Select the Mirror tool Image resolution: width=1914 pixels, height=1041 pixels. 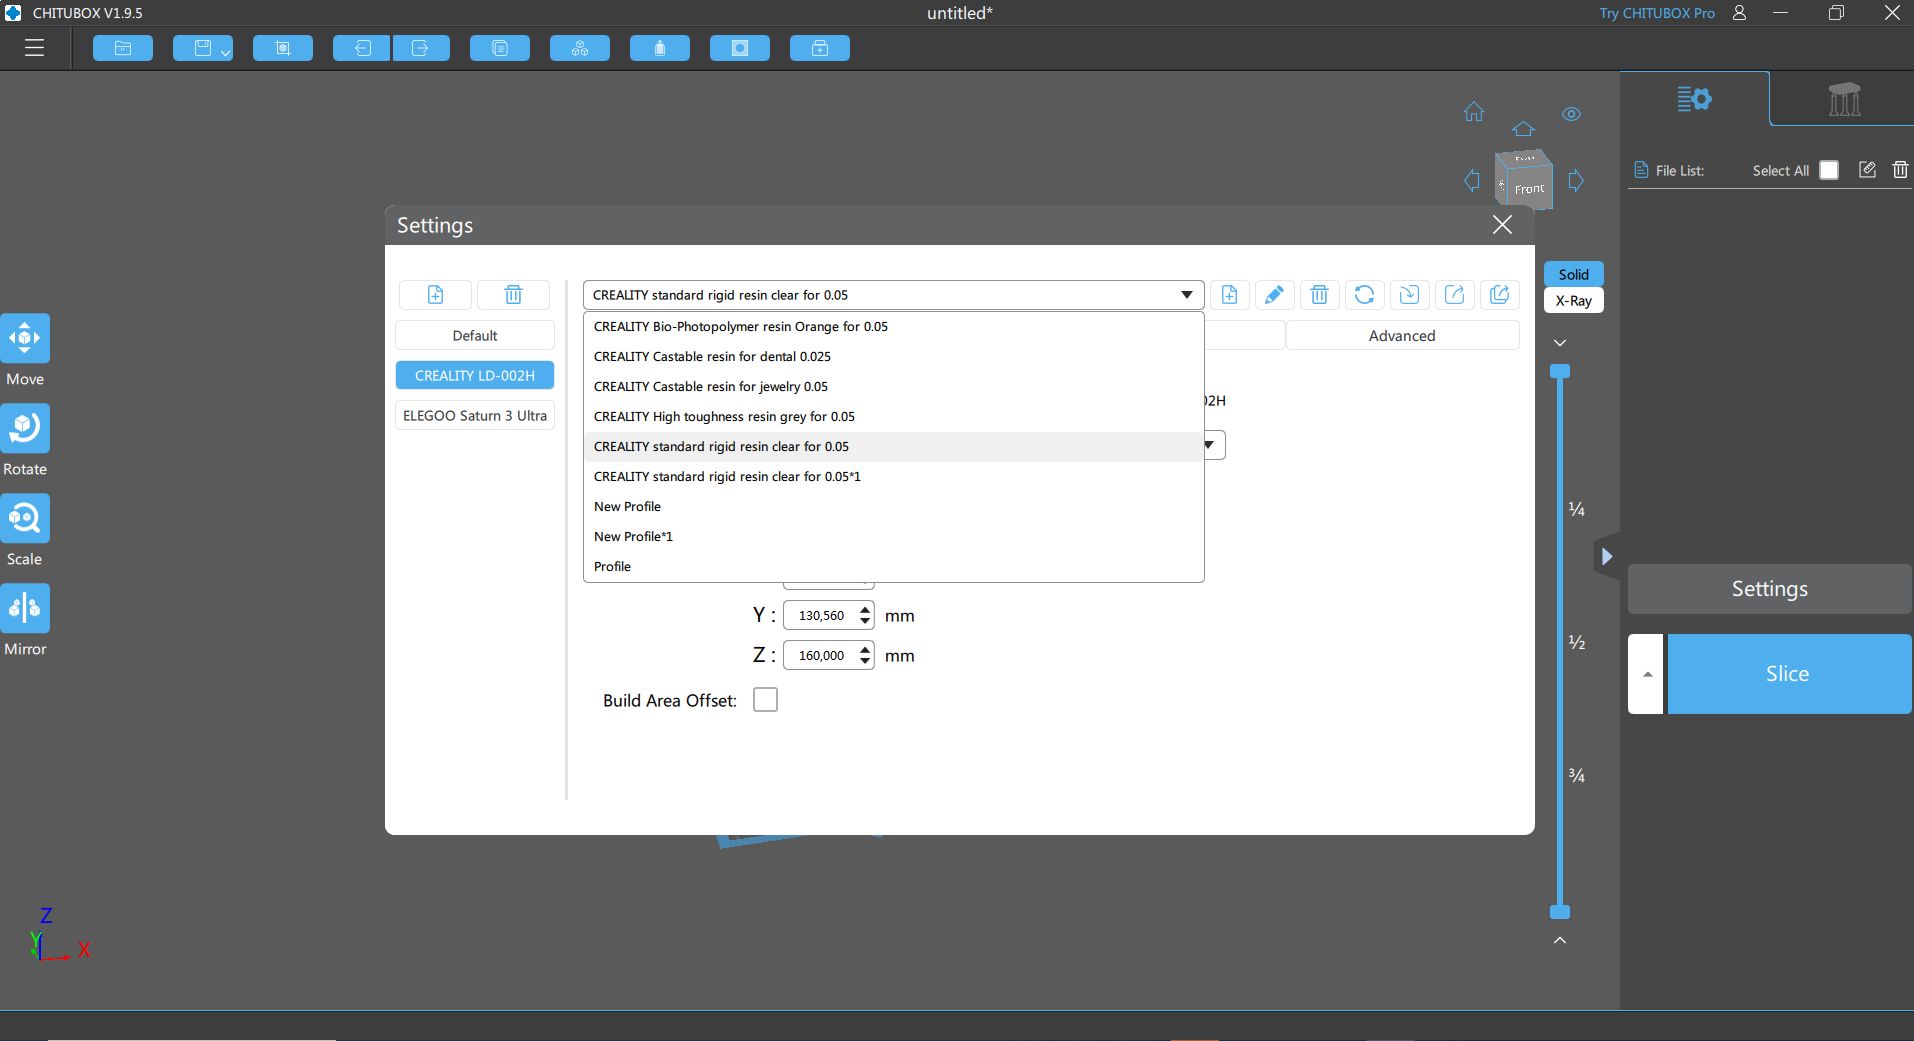[x=25, y=609]
